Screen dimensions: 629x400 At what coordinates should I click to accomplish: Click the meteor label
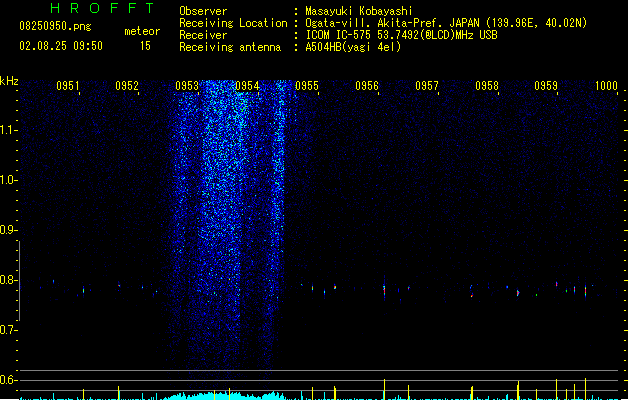point(142,31)
